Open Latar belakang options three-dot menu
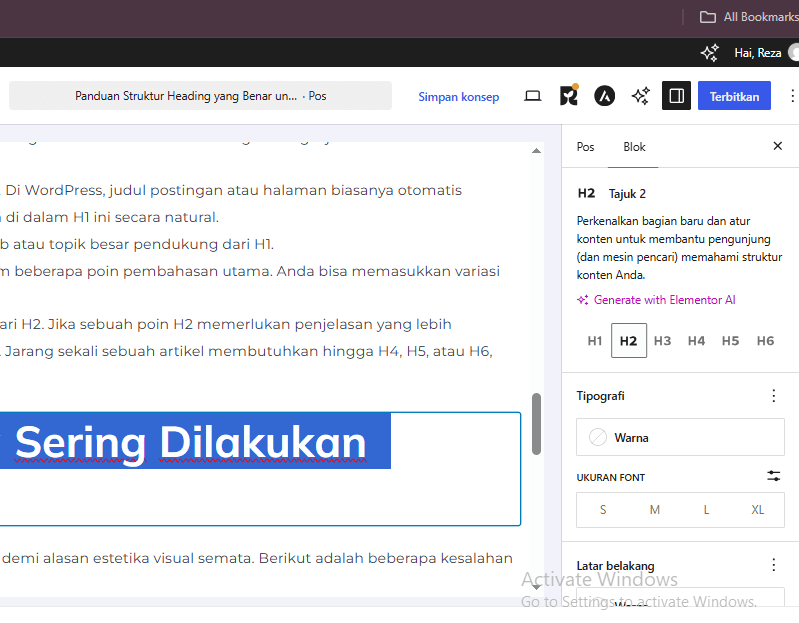The image size is (799, 623). [x=774, y=565]
